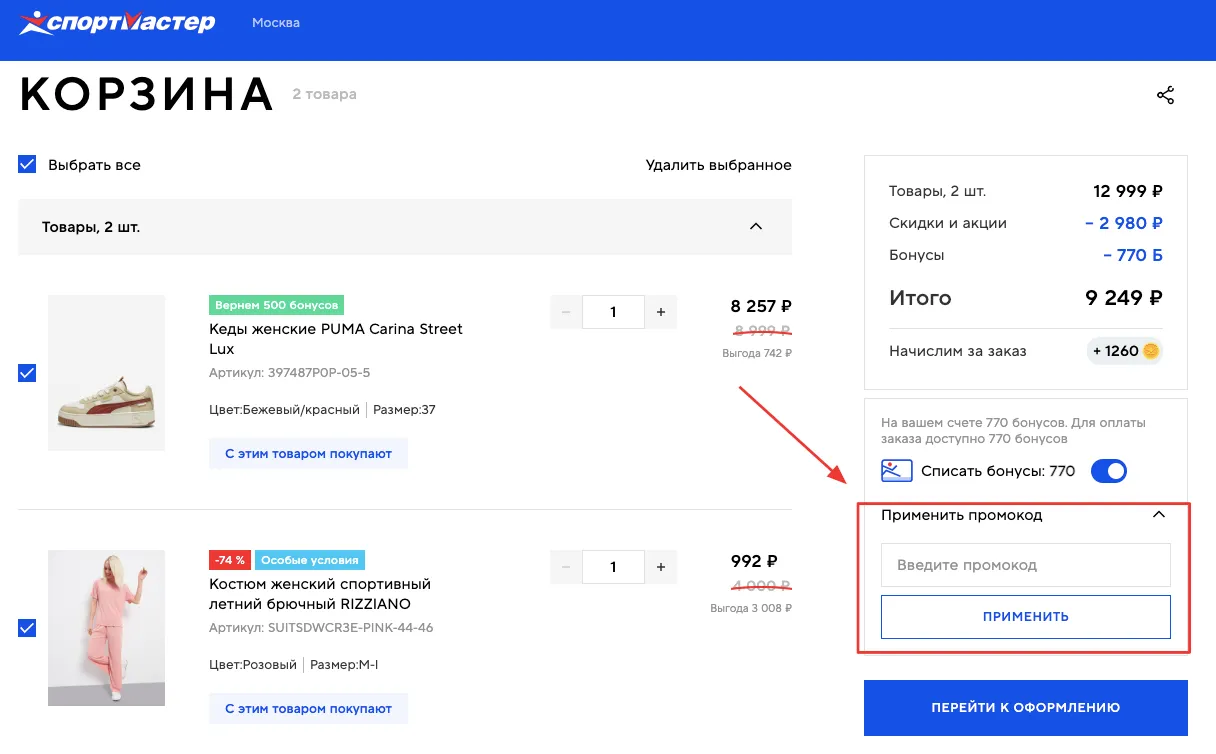Viewport: 1216px width, 754px height.
Task: Click the bonus card icon near Списать бонусы
Action: tap(897, 471)
